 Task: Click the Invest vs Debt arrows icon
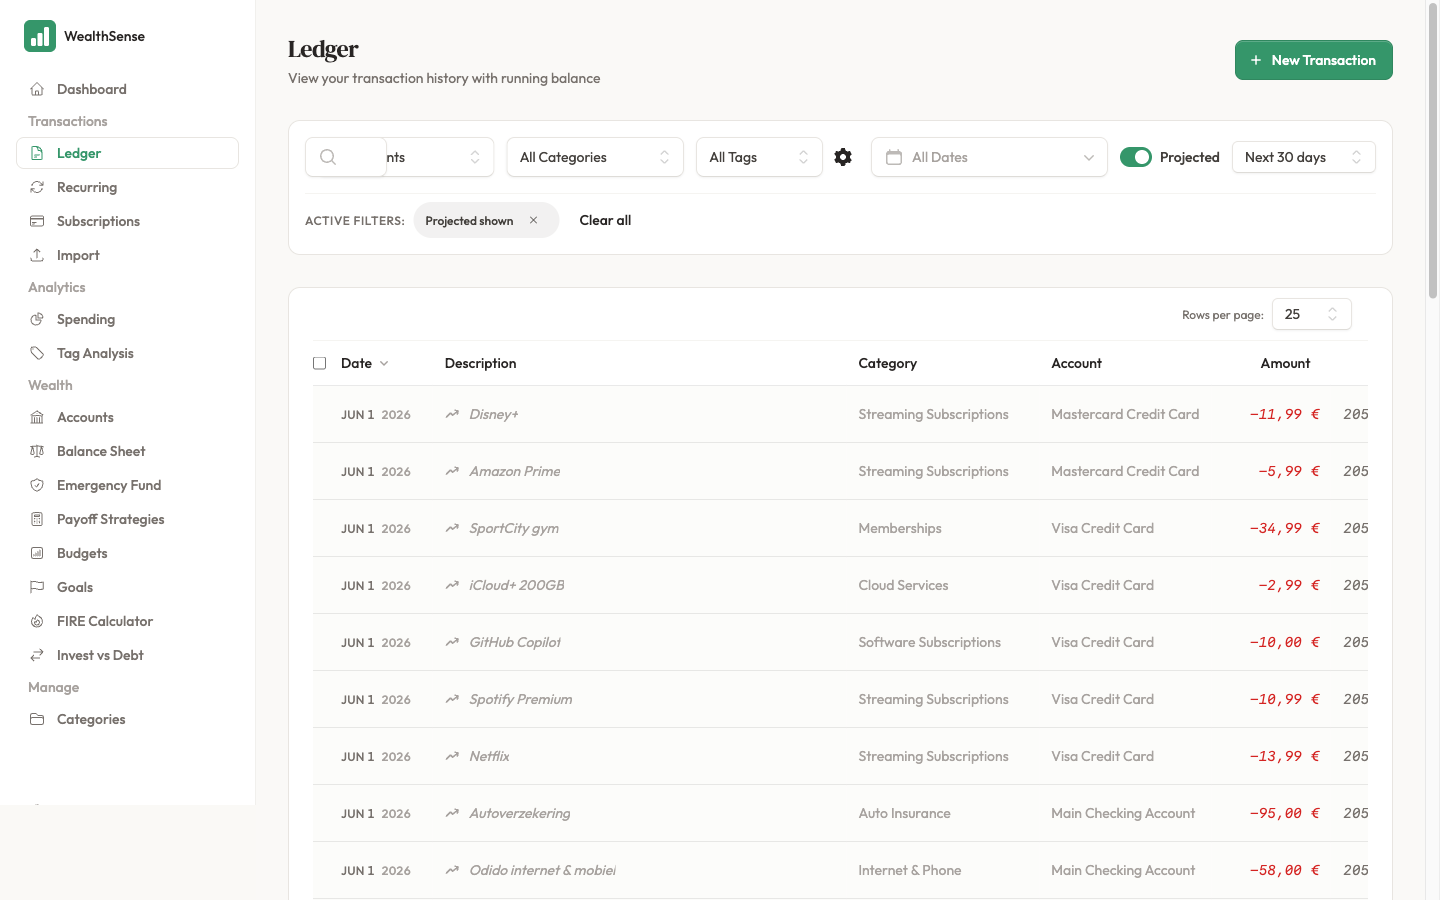tap(37, 655)
